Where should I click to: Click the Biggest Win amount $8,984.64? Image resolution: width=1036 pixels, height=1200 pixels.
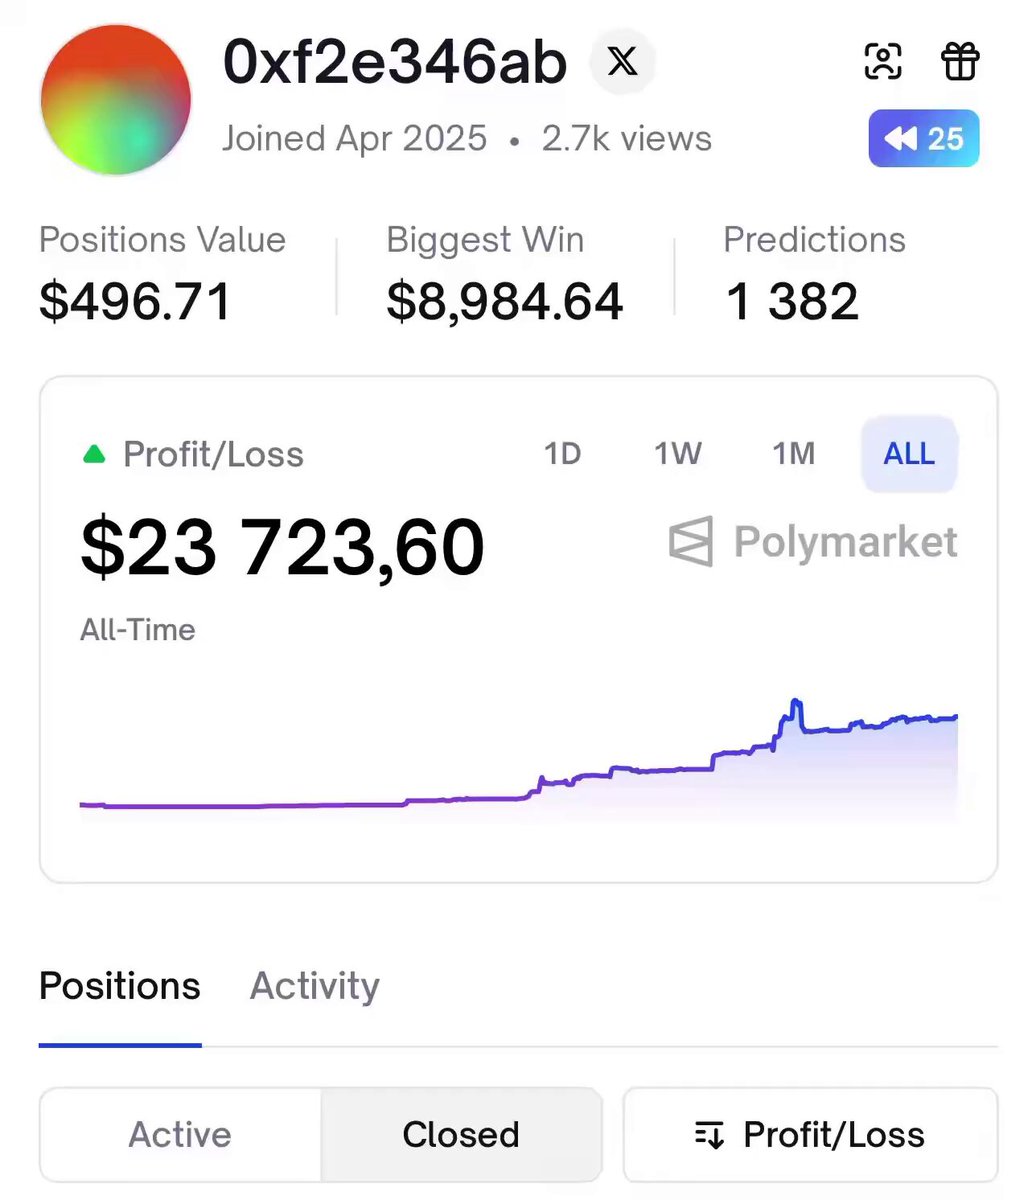(505, 302)
